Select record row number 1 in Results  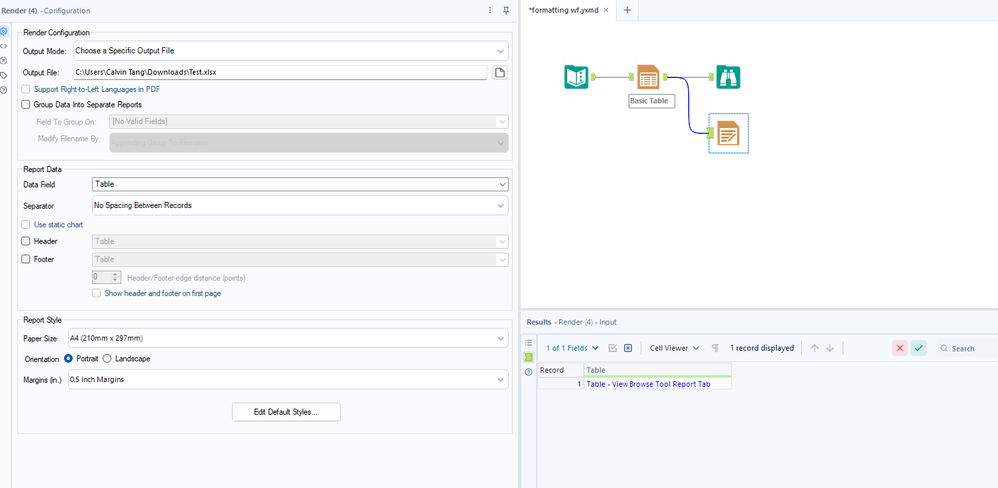[x=560, y=384]
